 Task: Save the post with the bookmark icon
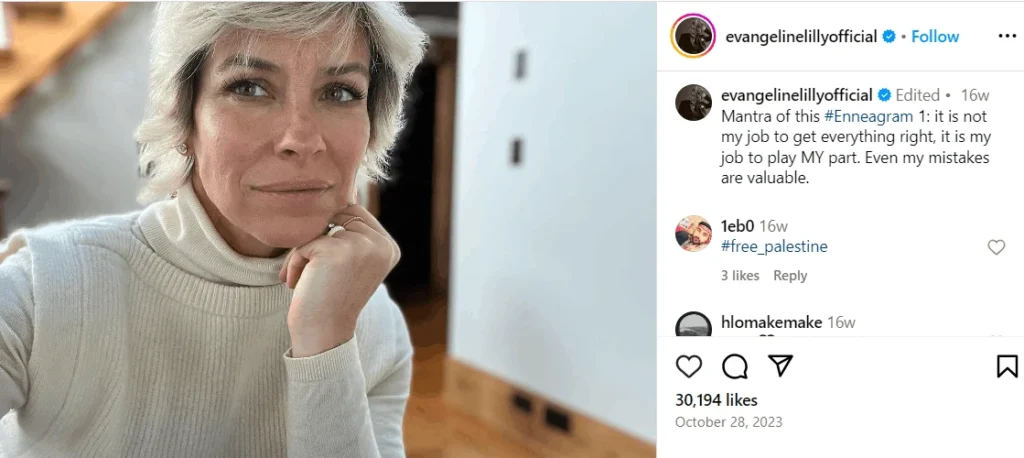pyautogui.click(x=1007, y=366)
